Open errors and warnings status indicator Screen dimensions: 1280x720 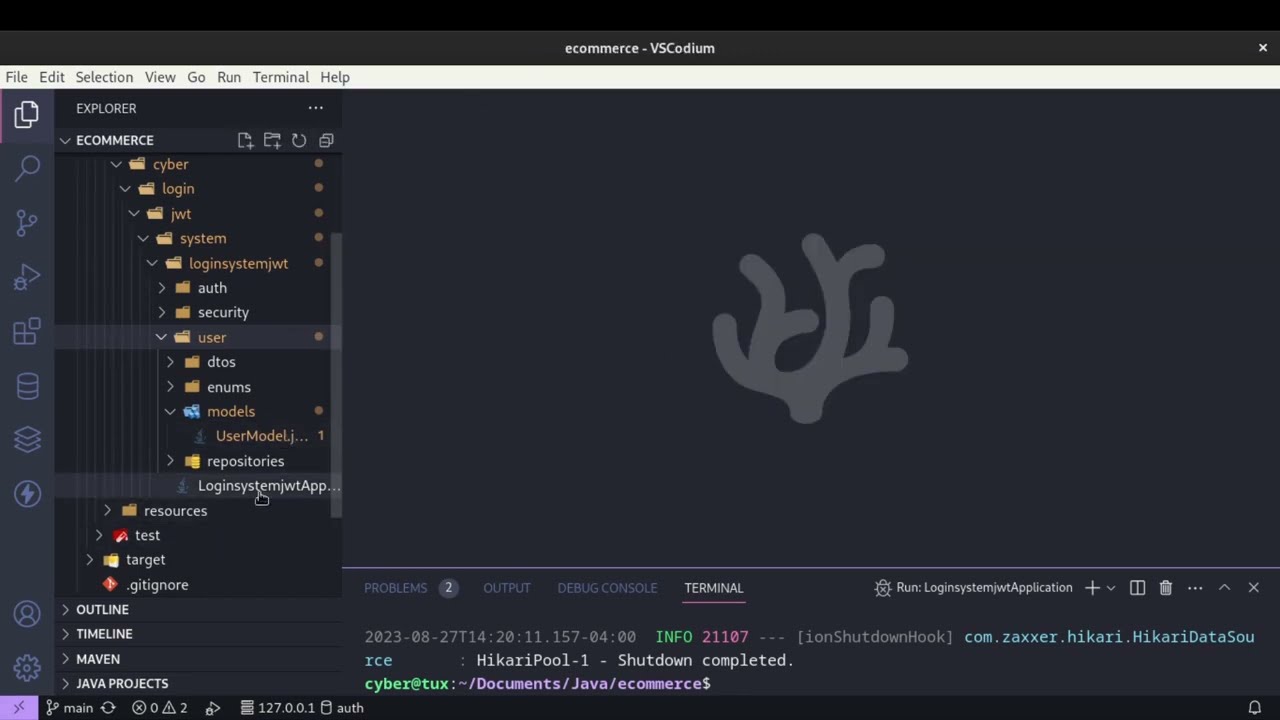pos(160,708)
